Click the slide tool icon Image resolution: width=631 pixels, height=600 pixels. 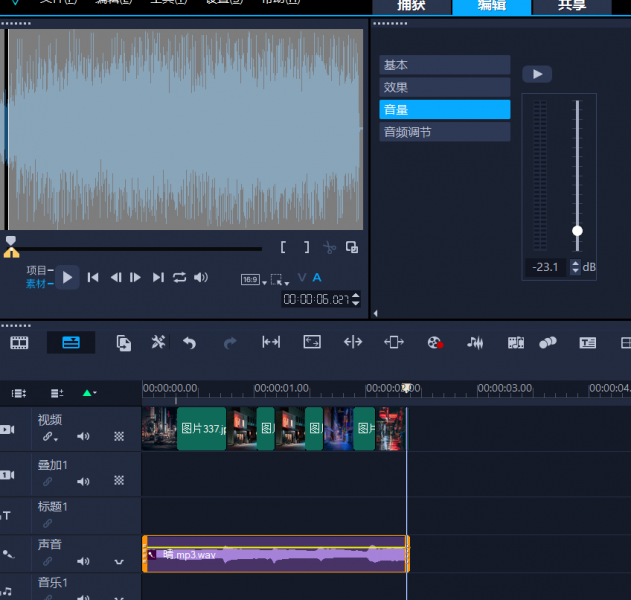[x=394, y=342]
